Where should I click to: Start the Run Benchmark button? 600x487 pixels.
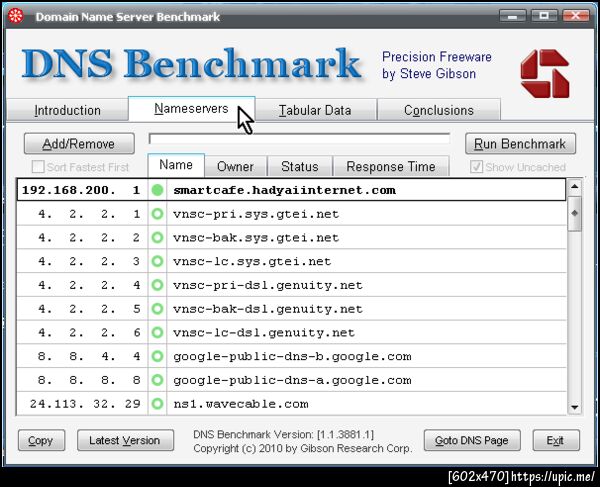click(x=520, y=144)
